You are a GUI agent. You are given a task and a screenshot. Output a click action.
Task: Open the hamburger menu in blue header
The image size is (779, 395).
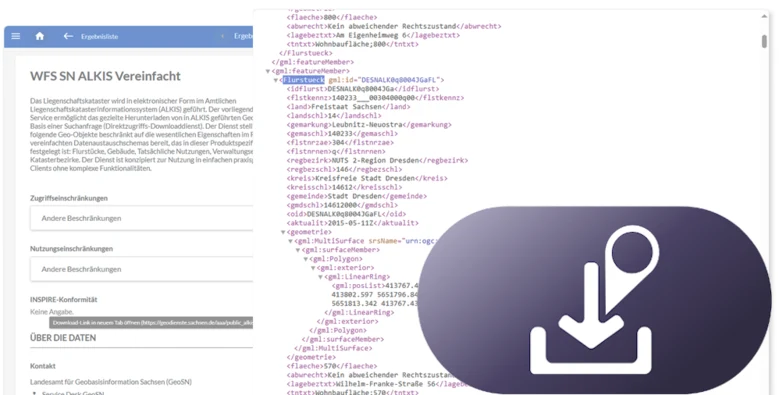point(16,36)
